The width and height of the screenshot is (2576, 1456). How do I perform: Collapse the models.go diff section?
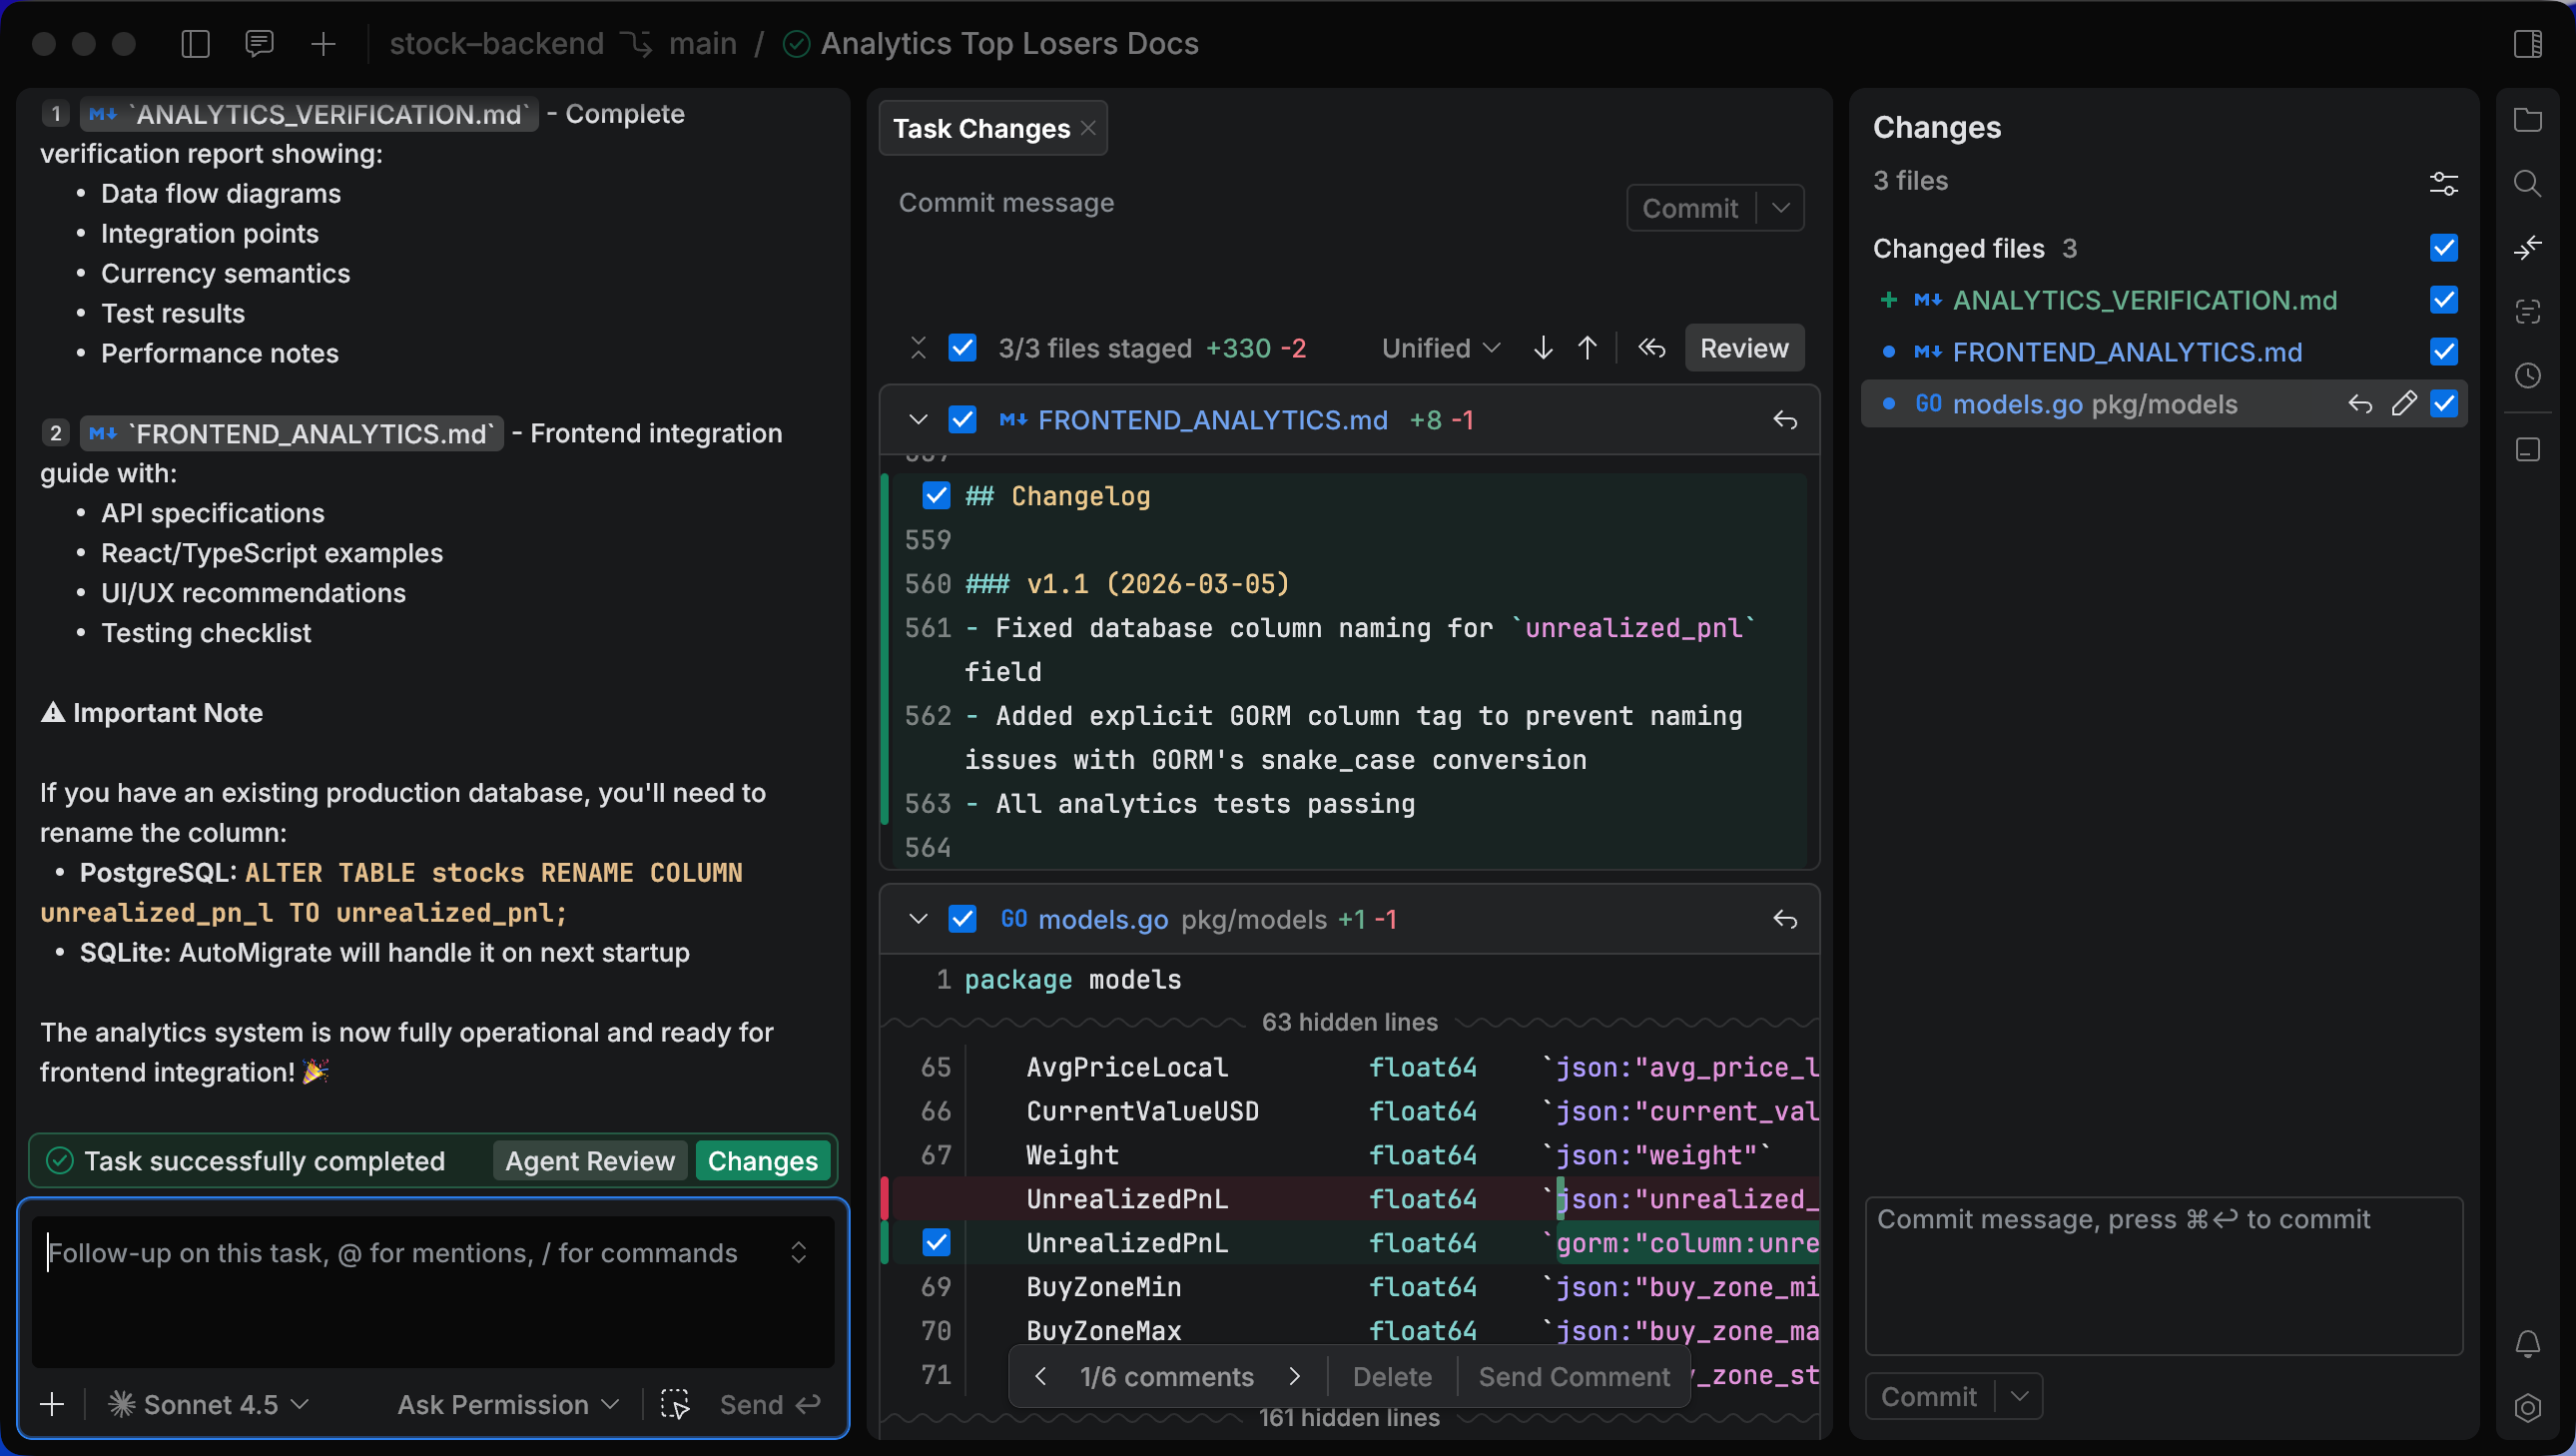tap(918, 919)
